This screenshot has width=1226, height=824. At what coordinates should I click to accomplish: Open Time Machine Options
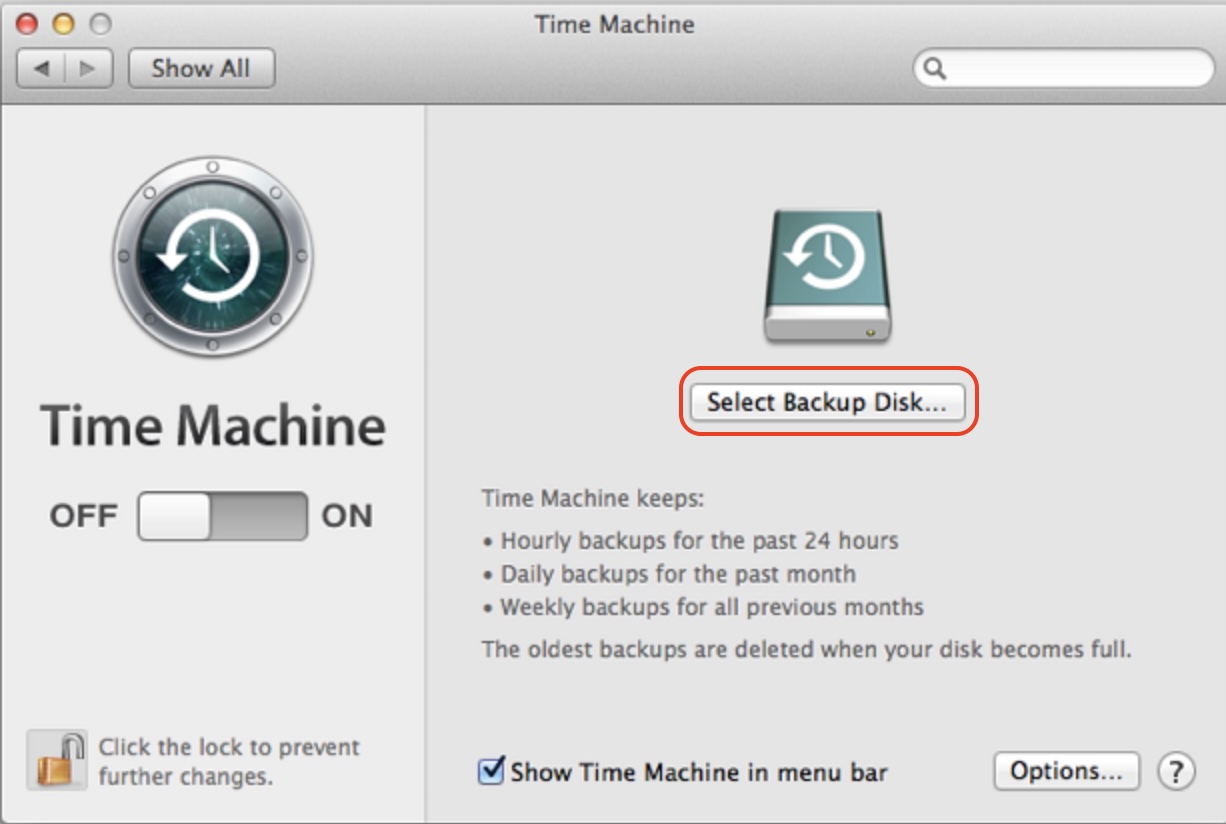coord(1064,769)
